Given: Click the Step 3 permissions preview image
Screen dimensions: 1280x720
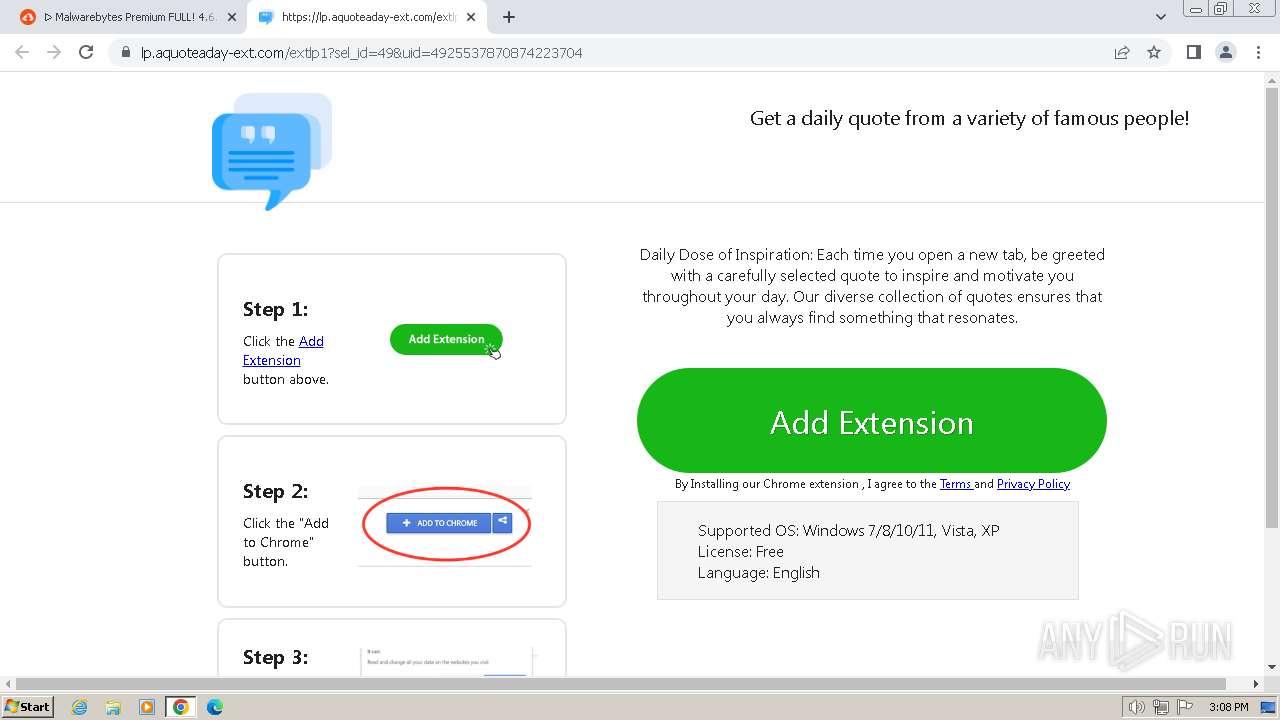Looking at the screenshot, I should [x=446, y=660].
